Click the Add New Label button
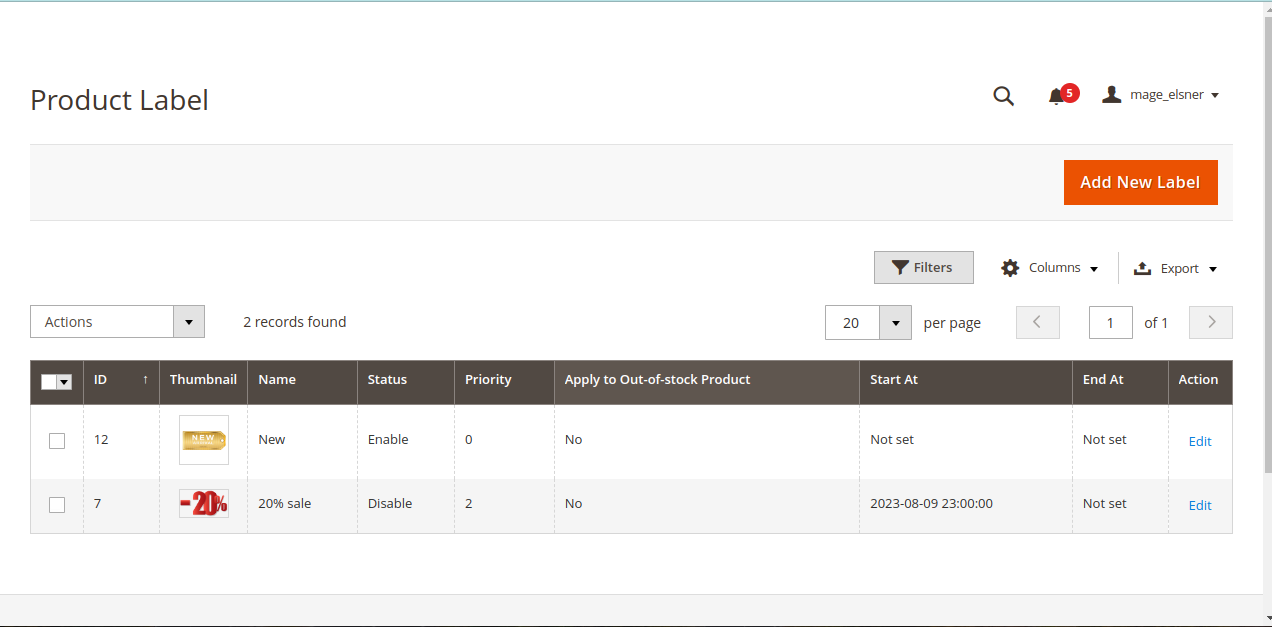The height and width of the screenshot is (627, 1272). pos(1140,182)
